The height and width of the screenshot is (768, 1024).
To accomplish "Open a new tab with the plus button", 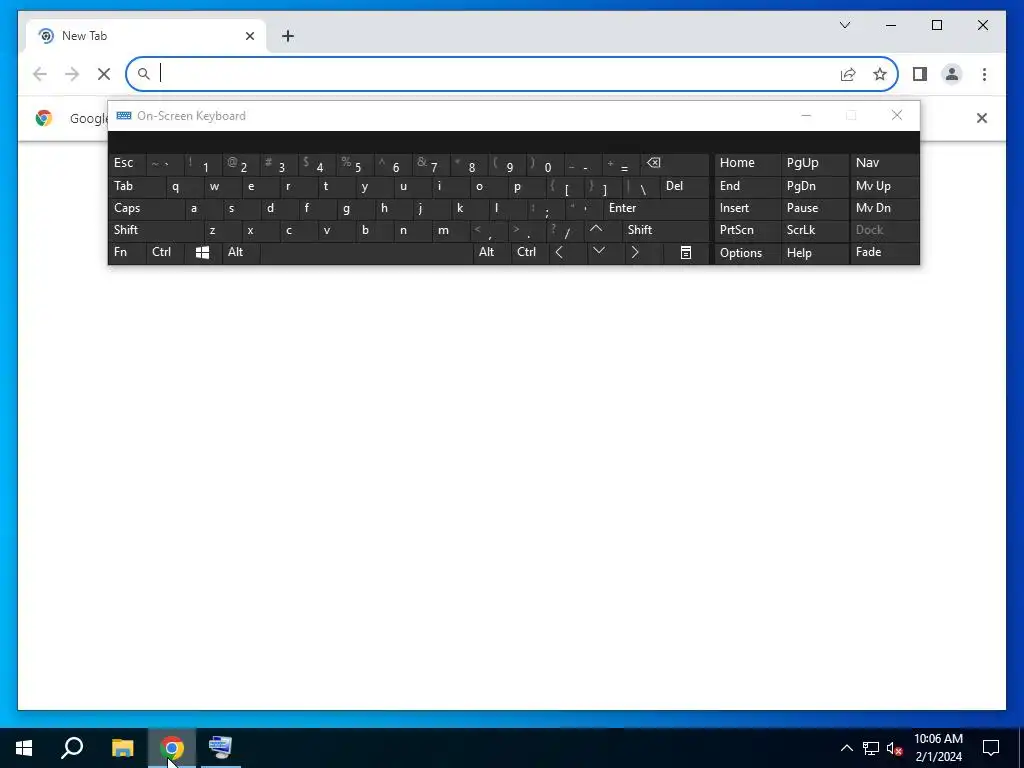I will click(288, 36).
